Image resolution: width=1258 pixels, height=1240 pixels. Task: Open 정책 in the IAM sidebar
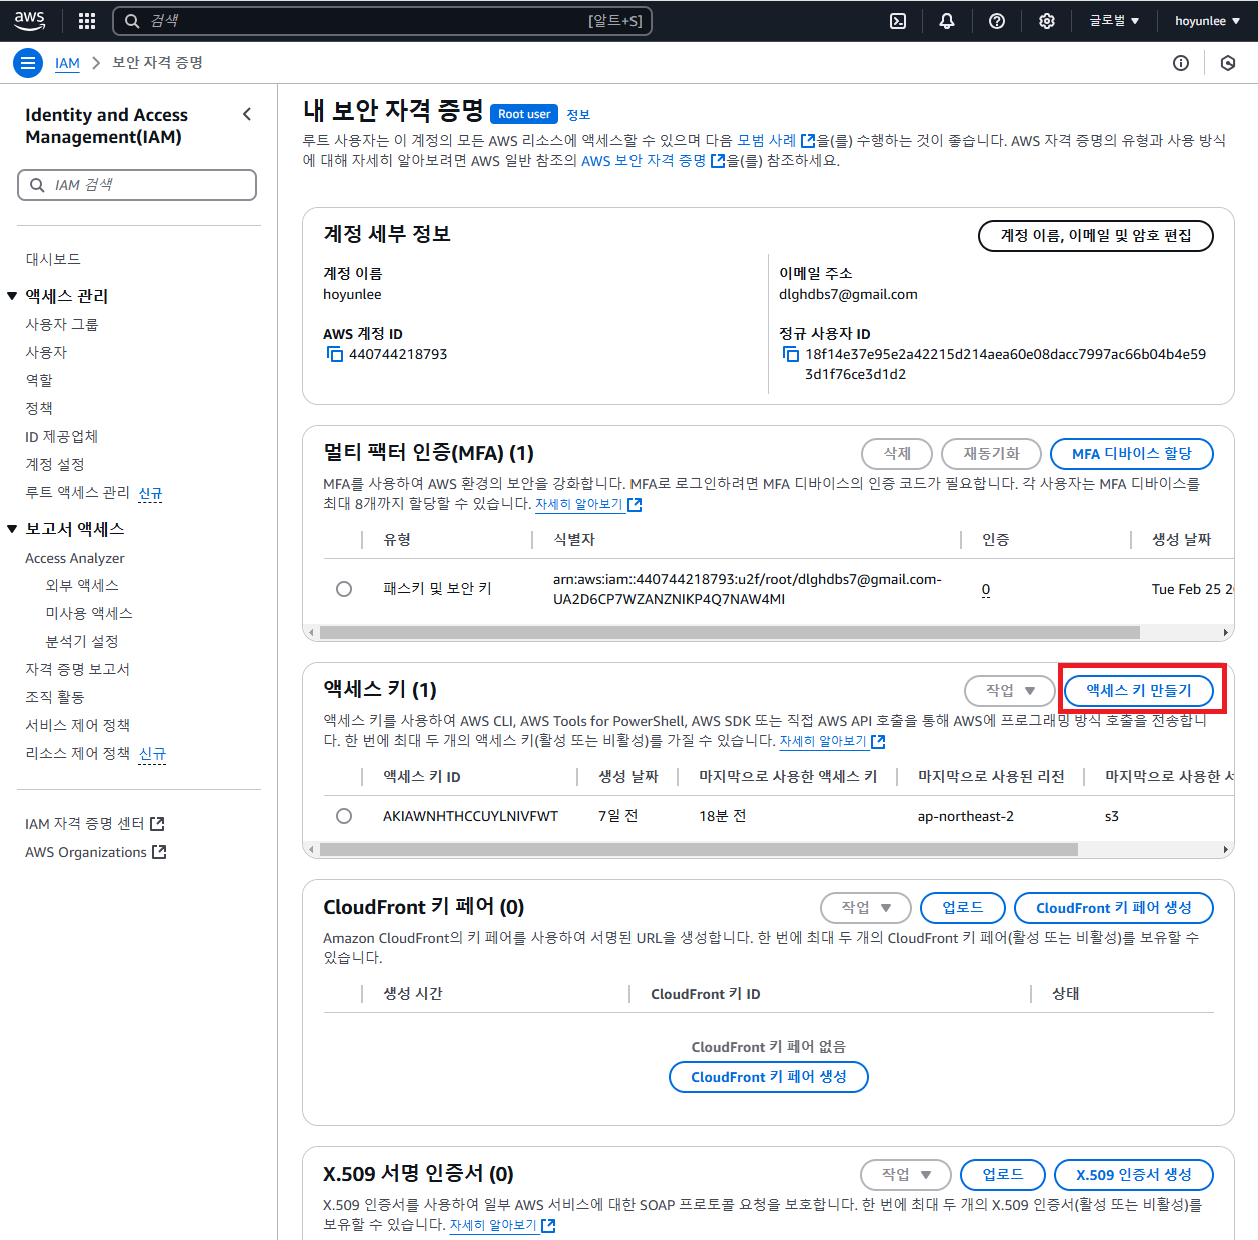click(x=39, y=408)
